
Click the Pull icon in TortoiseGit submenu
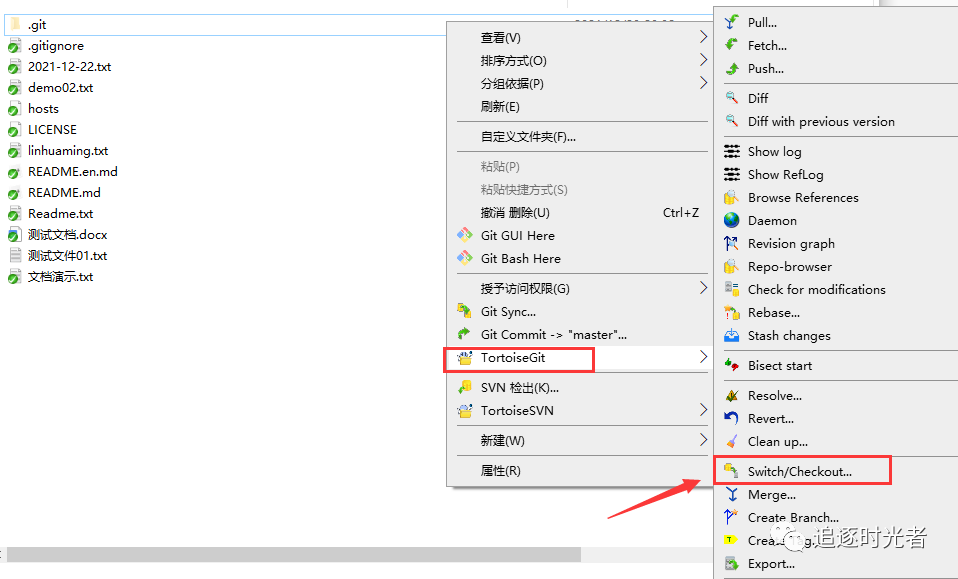pyautogui.click(x=731, y=23)
